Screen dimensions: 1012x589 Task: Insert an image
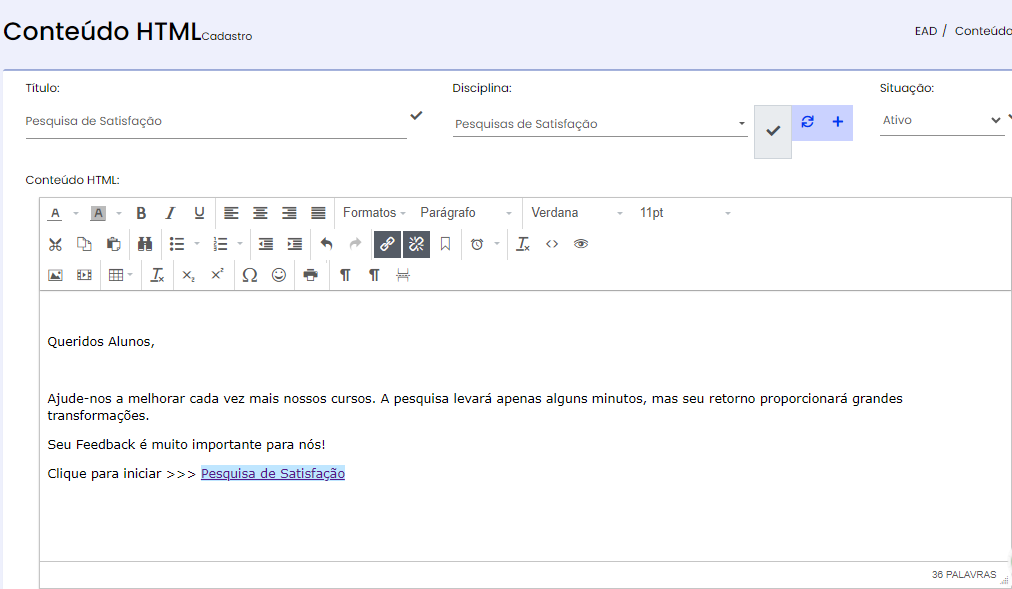coord(56,275)
